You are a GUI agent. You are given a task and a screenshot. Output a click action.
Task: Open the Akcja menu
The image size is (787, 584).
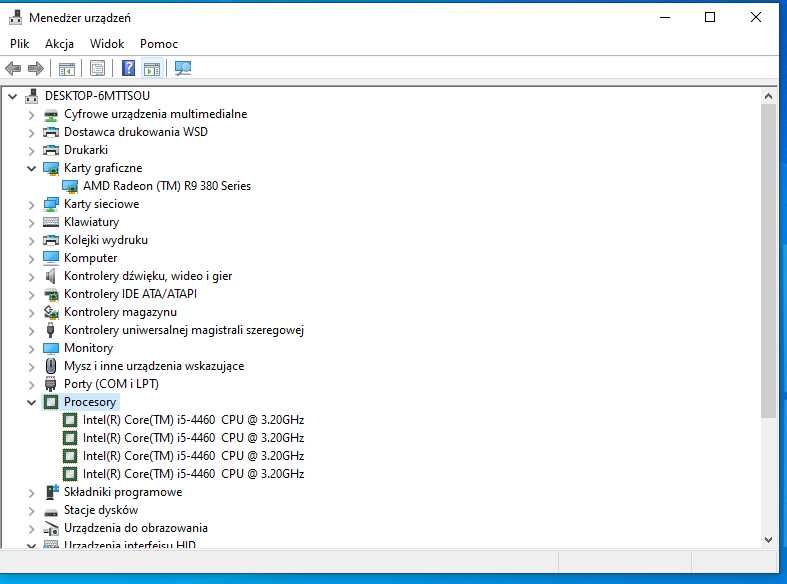tap(59, 44)
